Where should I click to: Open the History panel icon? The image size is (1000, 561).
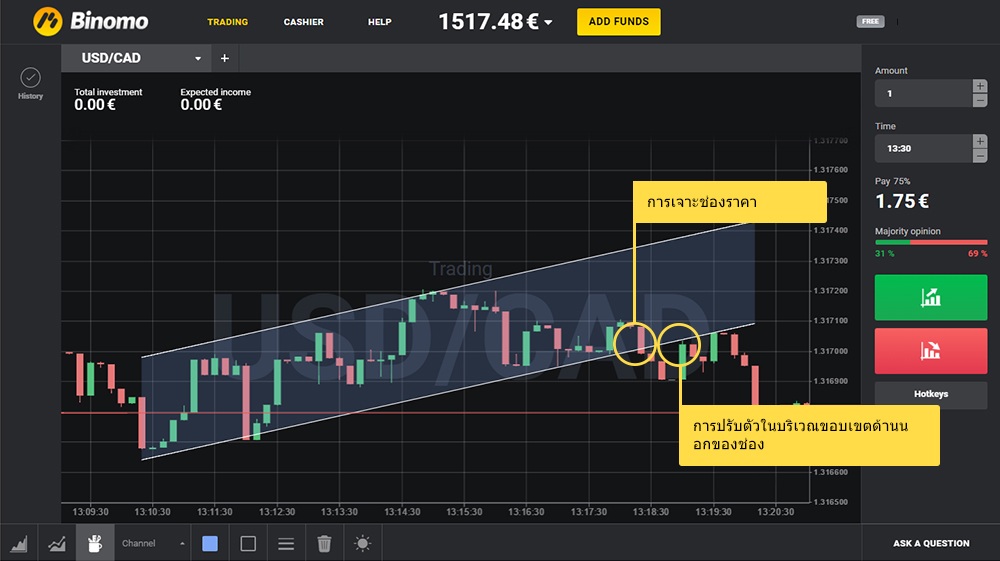click(30, 82)
